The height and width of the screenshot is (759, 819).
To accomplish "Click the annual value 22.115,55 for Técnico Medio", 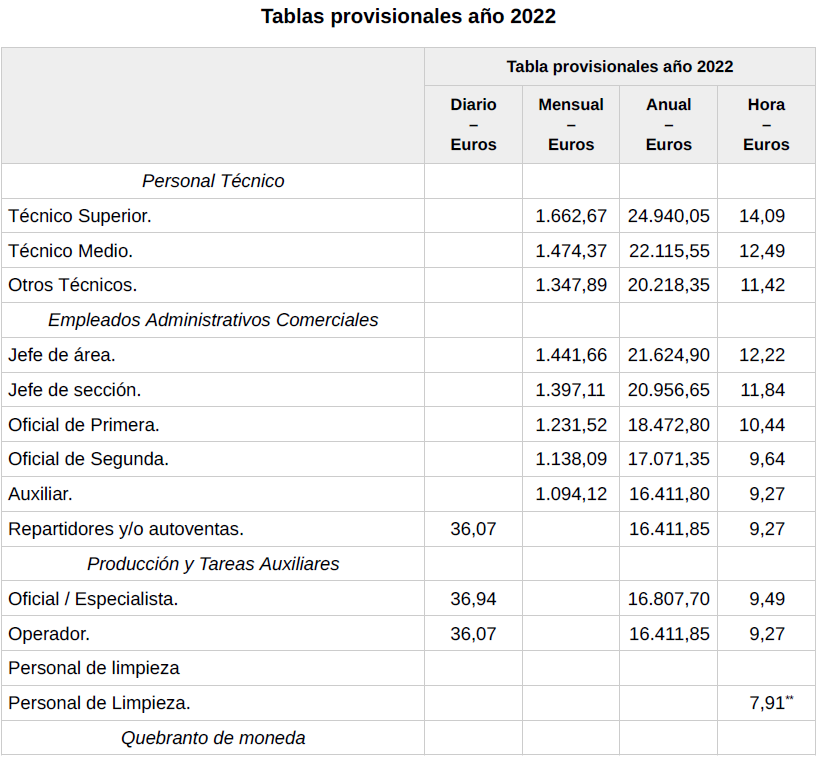I will [x=669, y=251].
